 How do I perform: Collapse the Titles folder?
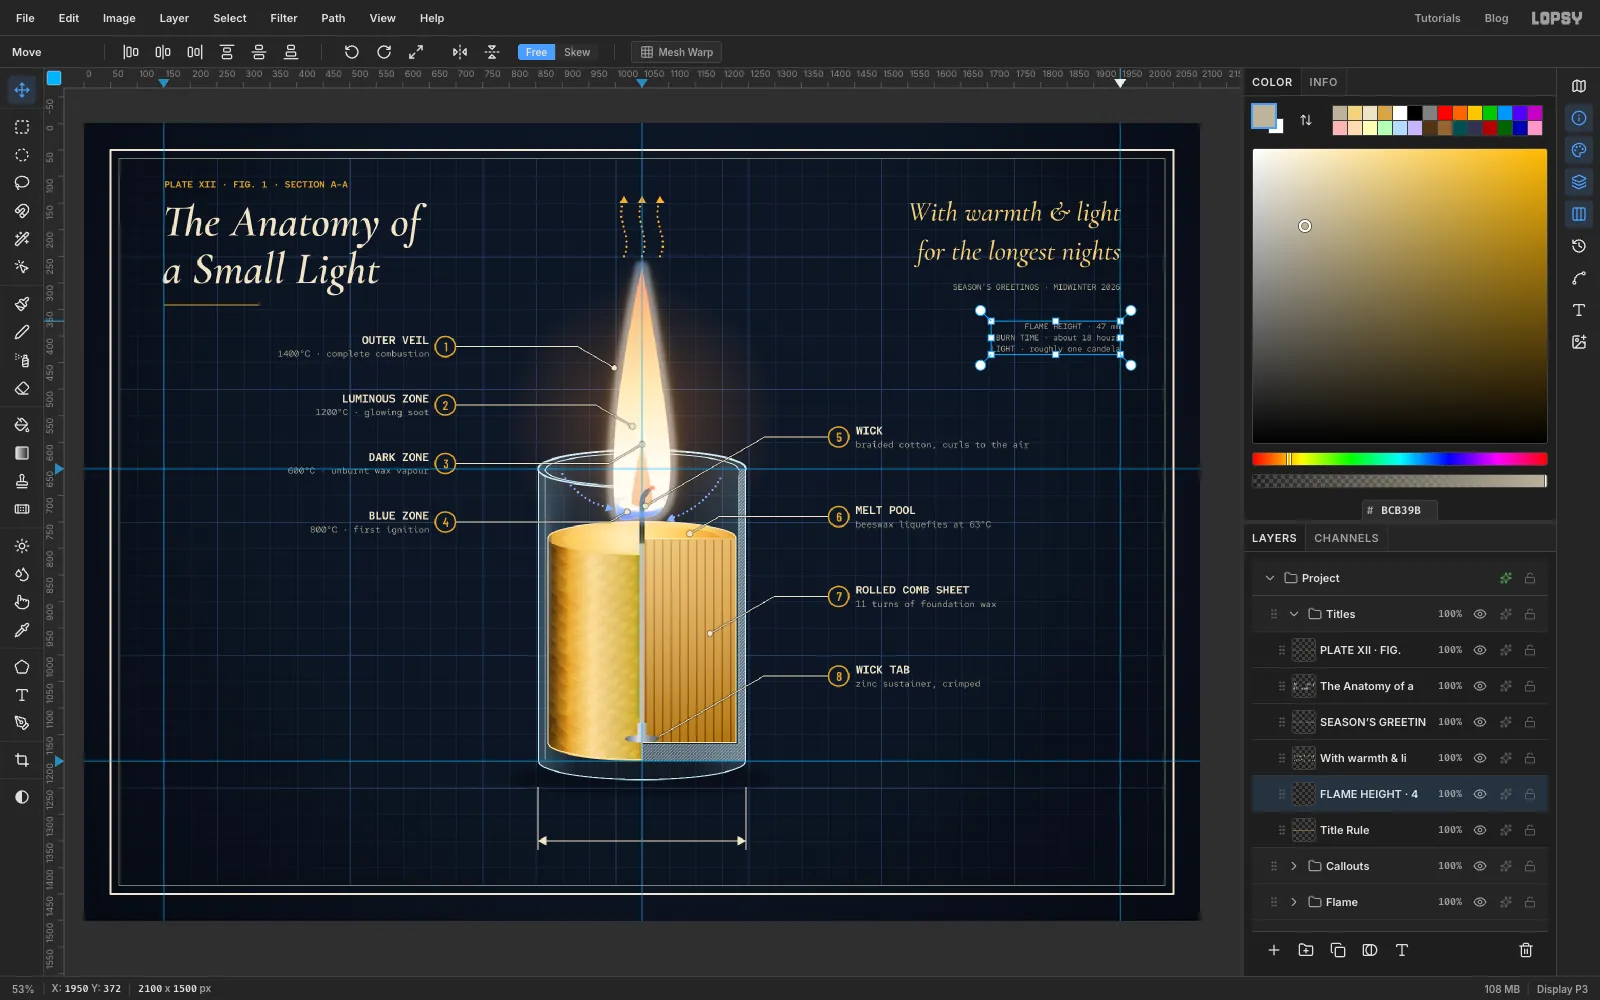(1294, 614)
